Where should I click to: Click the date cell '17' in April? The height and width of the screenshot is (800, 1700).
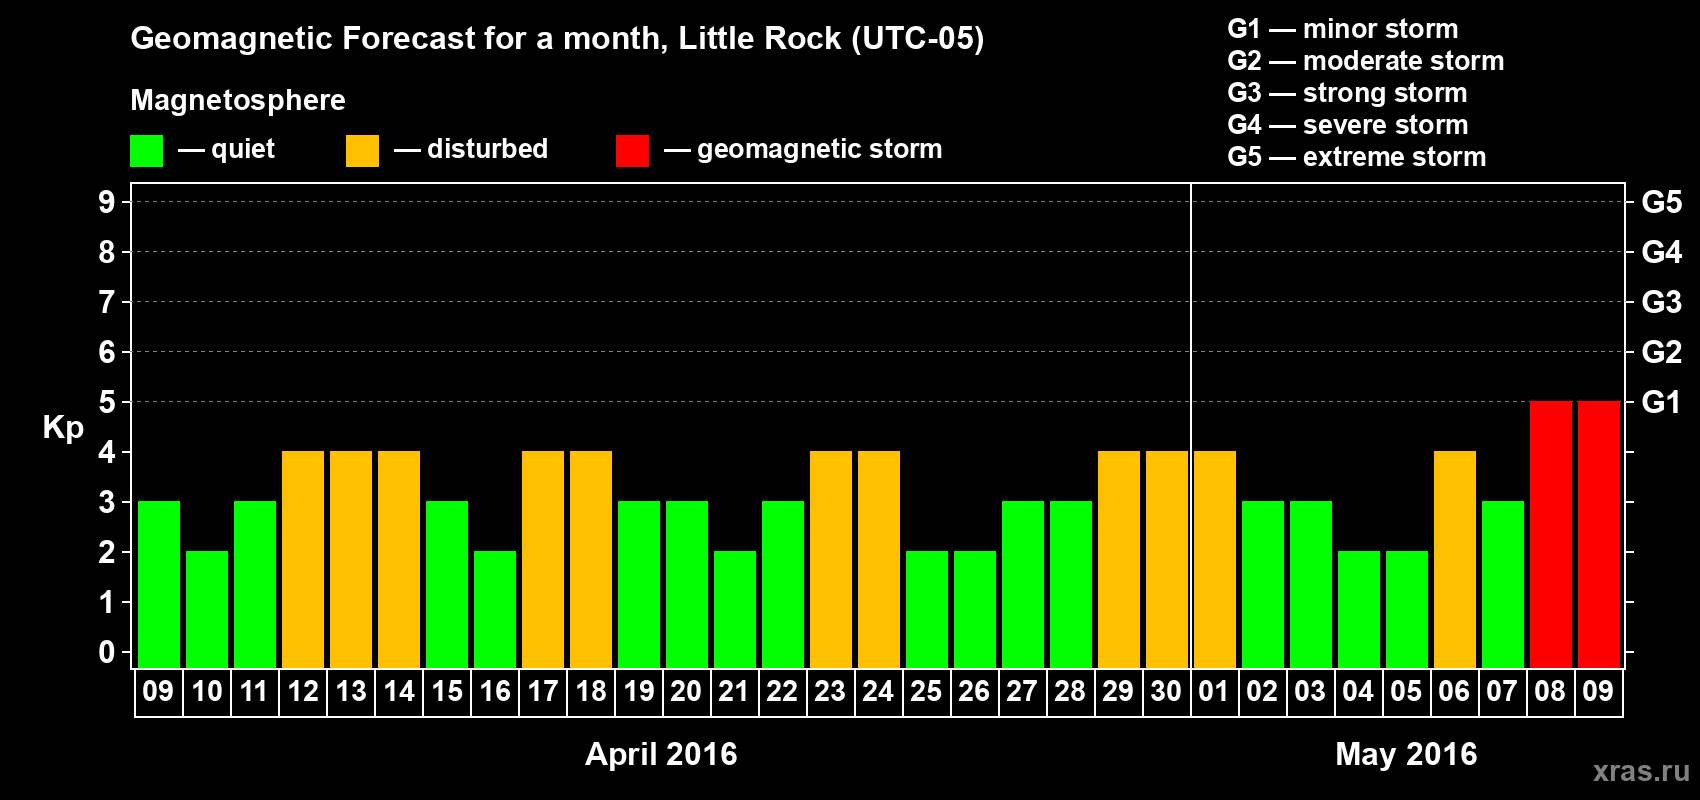pos(543,692)
